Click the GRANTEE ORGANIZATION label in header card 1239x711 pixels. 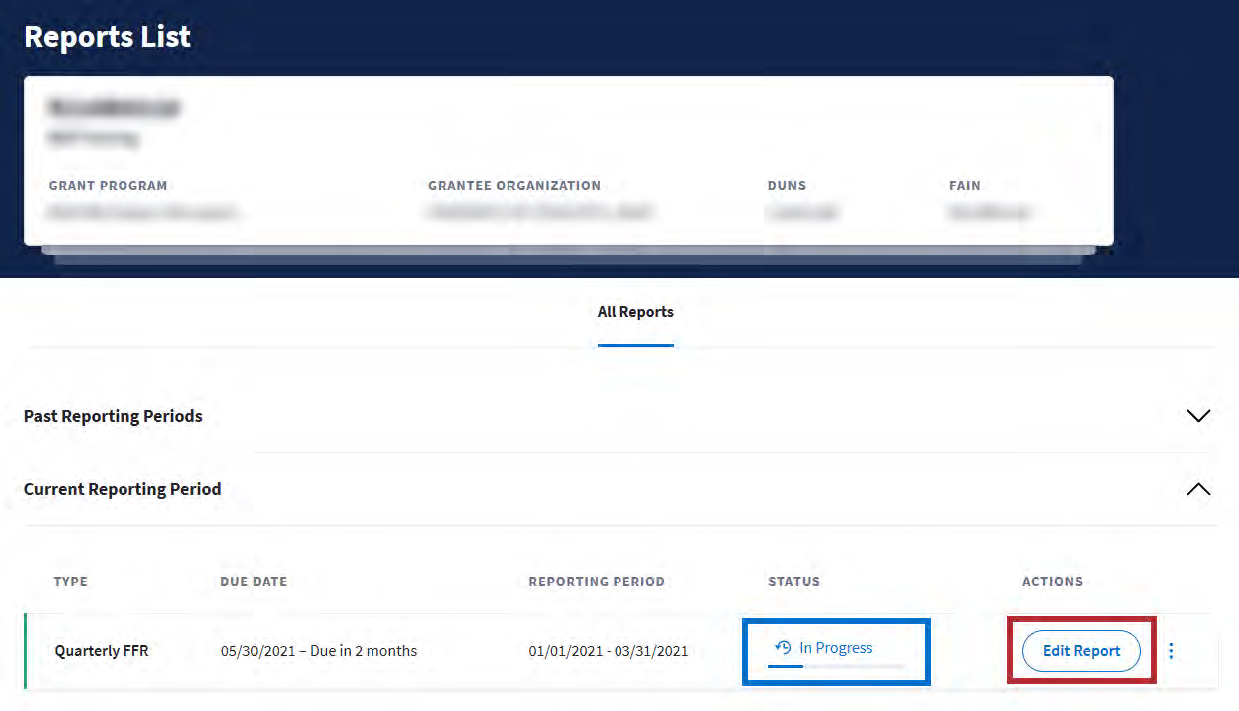click(x=514, y=186)
